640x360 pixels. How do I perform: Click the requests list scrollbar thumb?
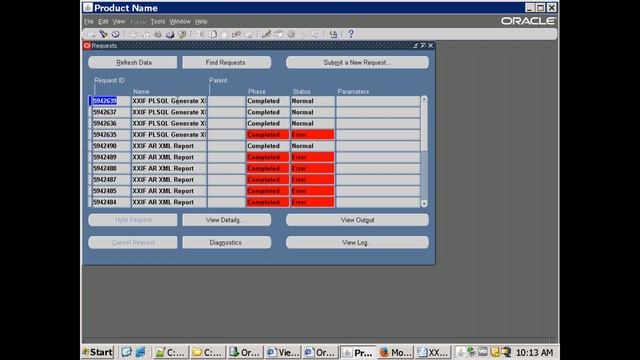[424, 127]
